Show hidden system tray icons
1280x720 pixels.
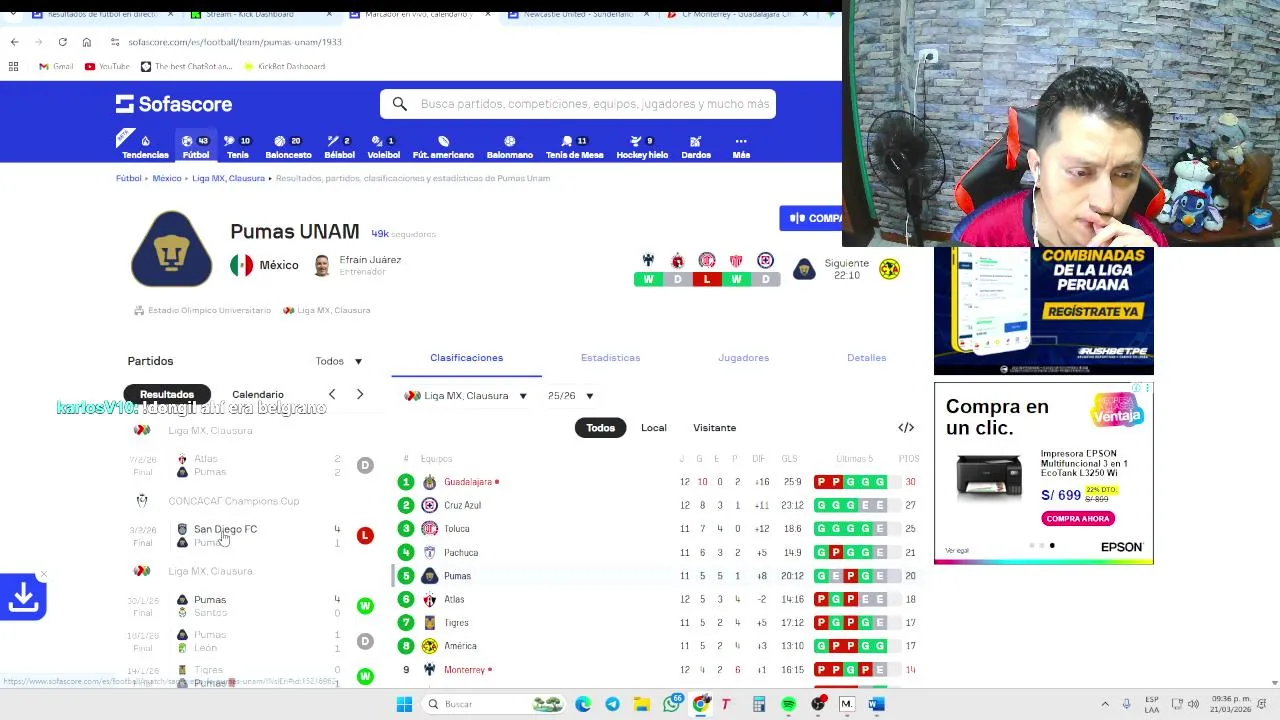click(1105, 704)
